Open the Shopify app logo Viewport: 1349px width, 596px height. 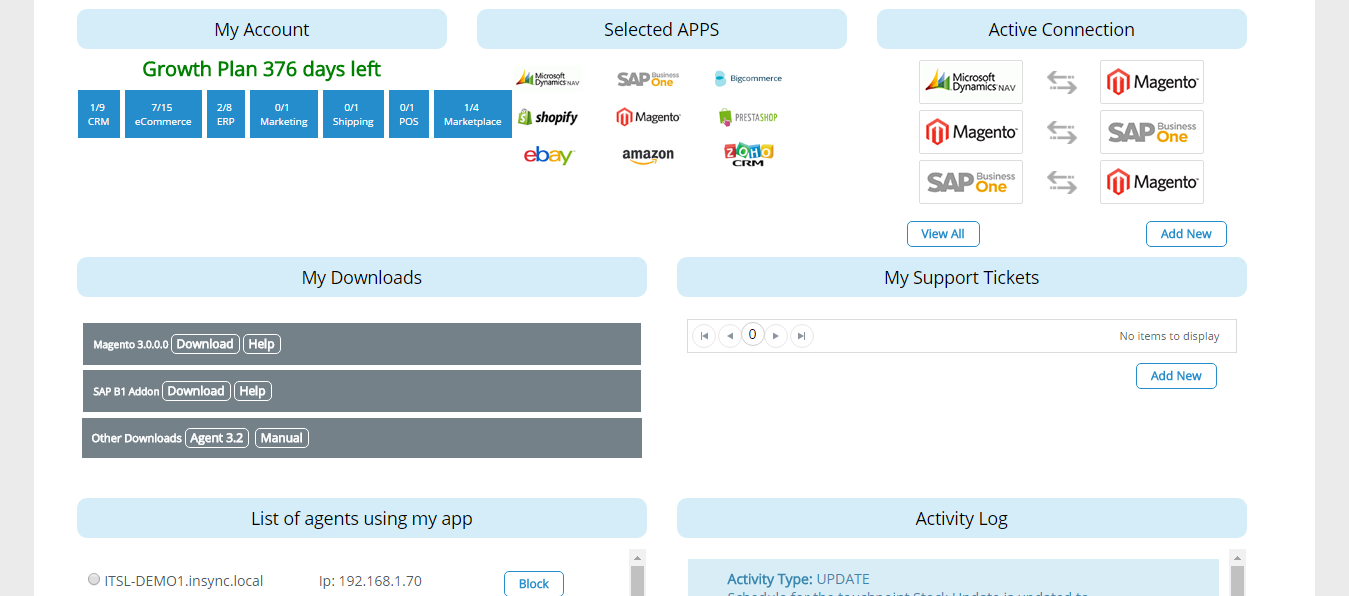tap(548, 117)
